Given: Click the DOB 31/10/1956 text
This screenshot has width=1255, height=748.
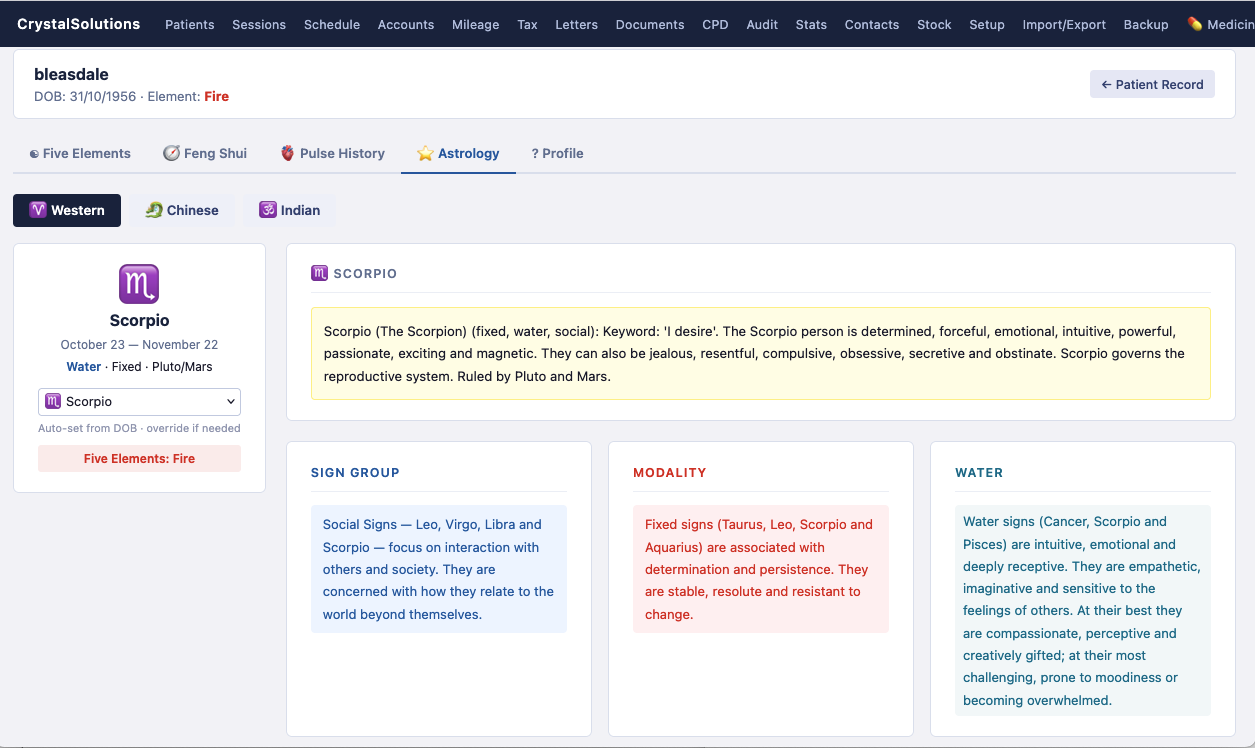Looking at the screenshot, I should 85,97.
